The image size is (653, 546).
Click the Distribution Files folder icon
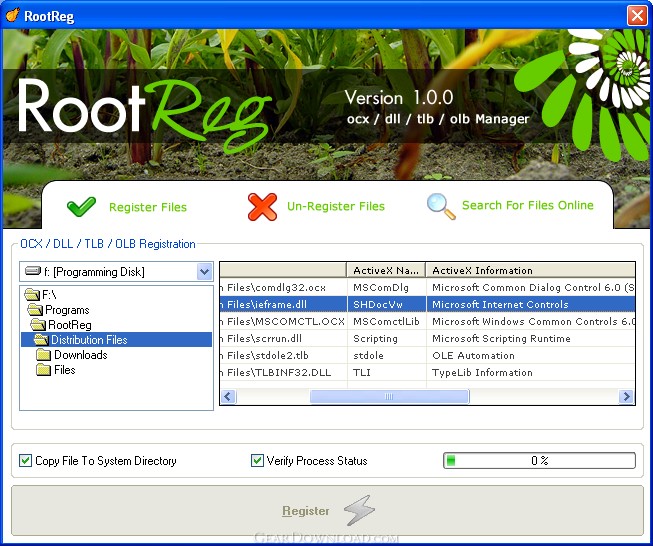click(41, 339)
